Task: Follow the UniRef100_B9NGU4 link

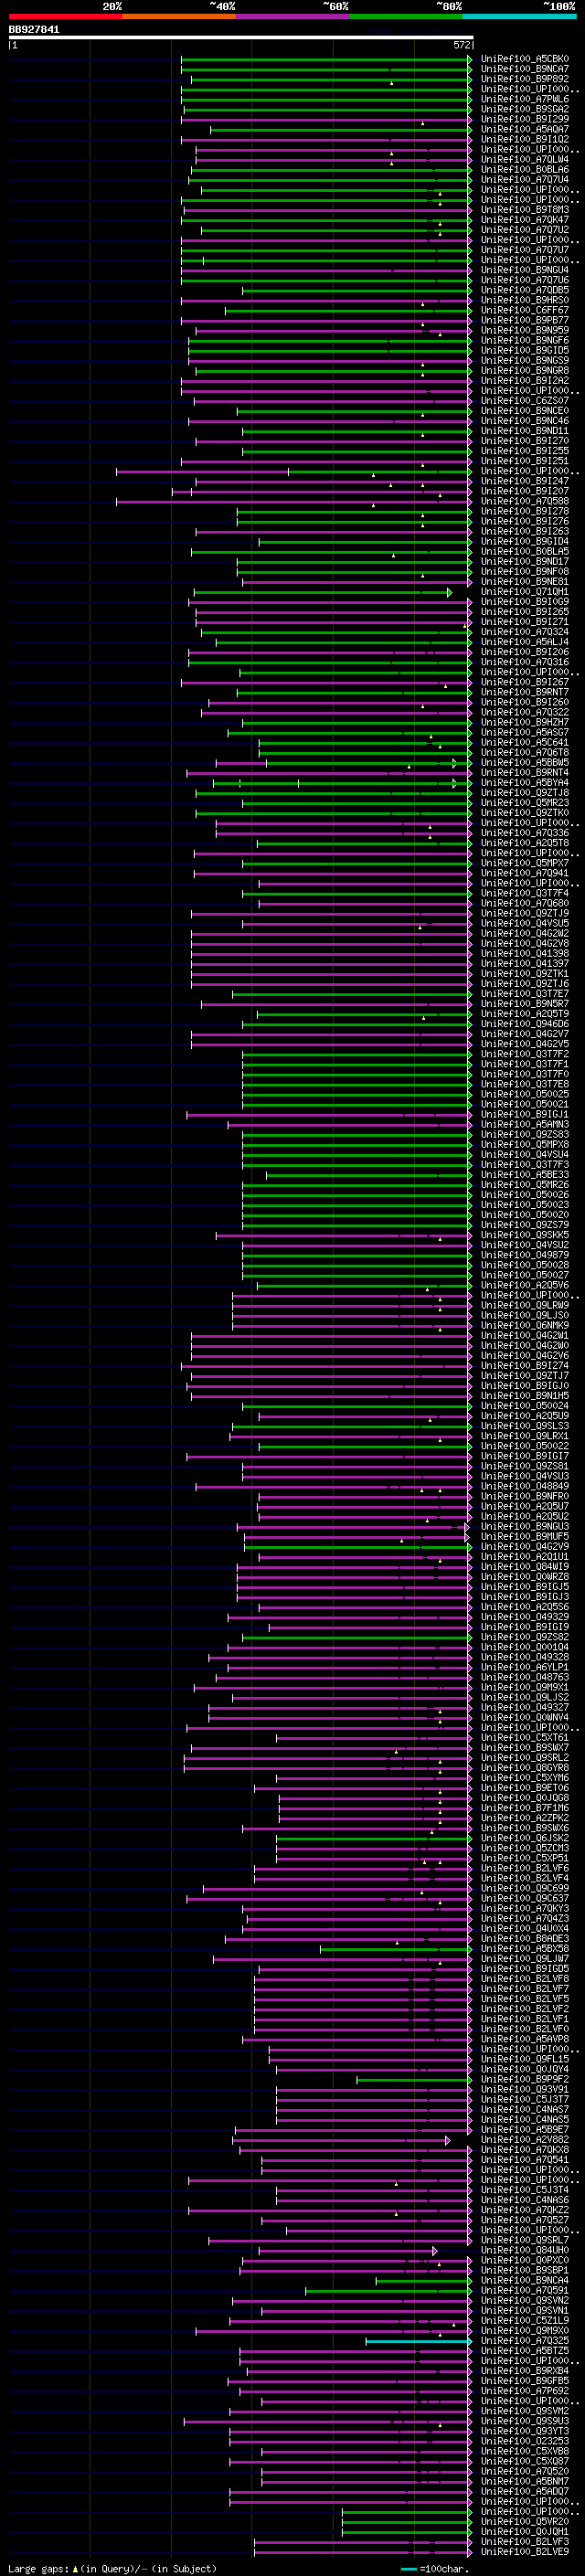Action: [x=525, y=270]
